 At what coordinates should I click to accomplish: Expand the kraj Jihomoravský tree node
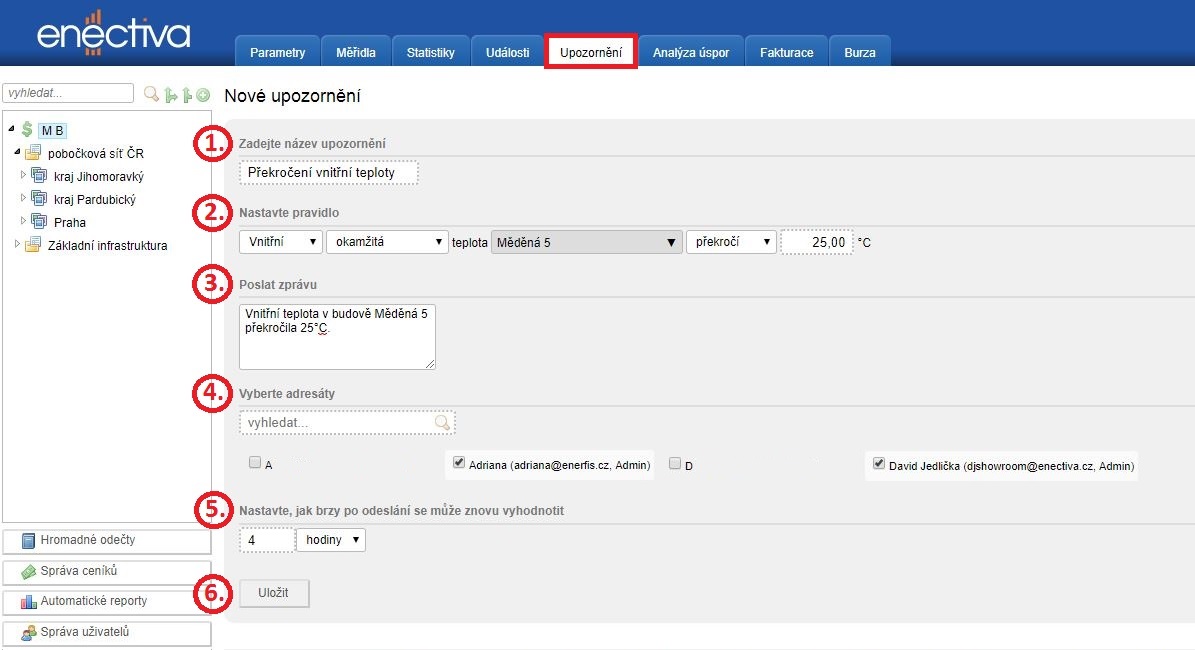tap(24, 175)
